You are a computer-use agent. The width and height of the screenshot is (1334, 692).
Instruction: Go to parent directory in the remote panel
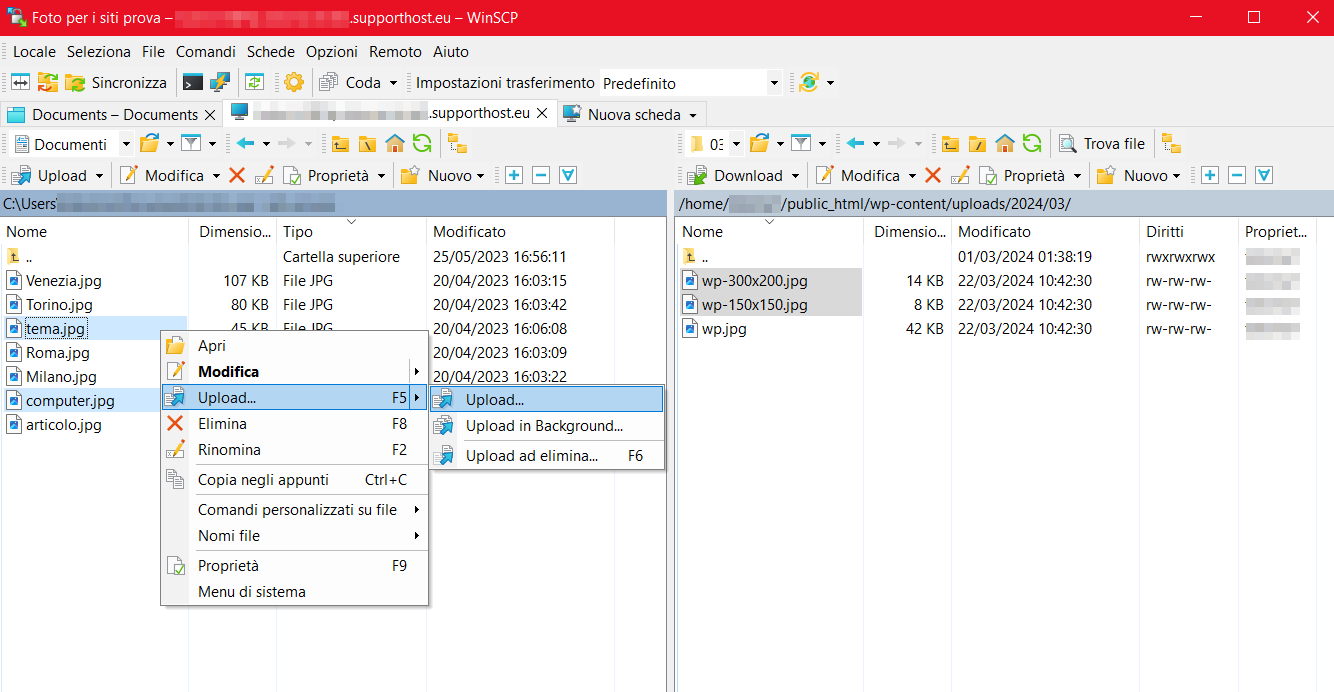click(950, 144)
